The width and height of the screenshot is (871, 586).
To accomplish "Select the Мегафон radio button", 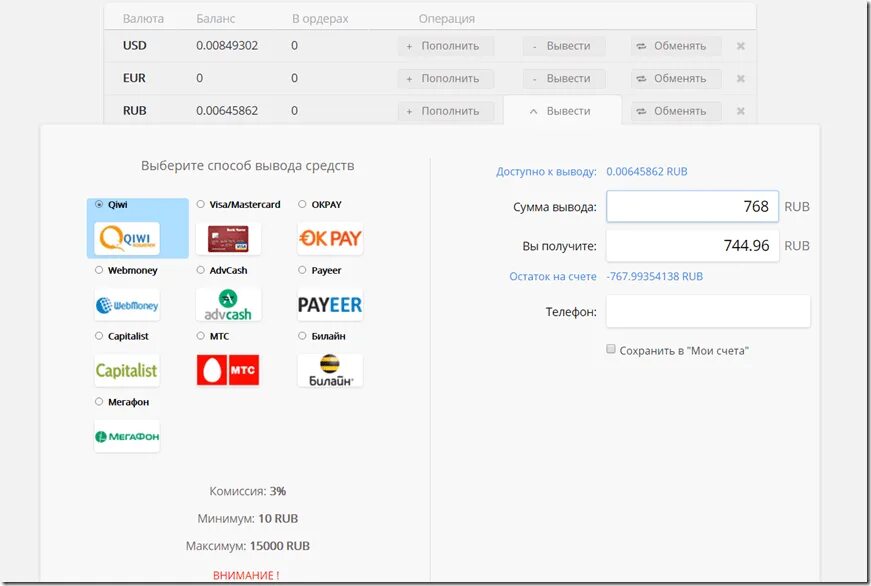I will pyautogui.click(x=99, y=402).
